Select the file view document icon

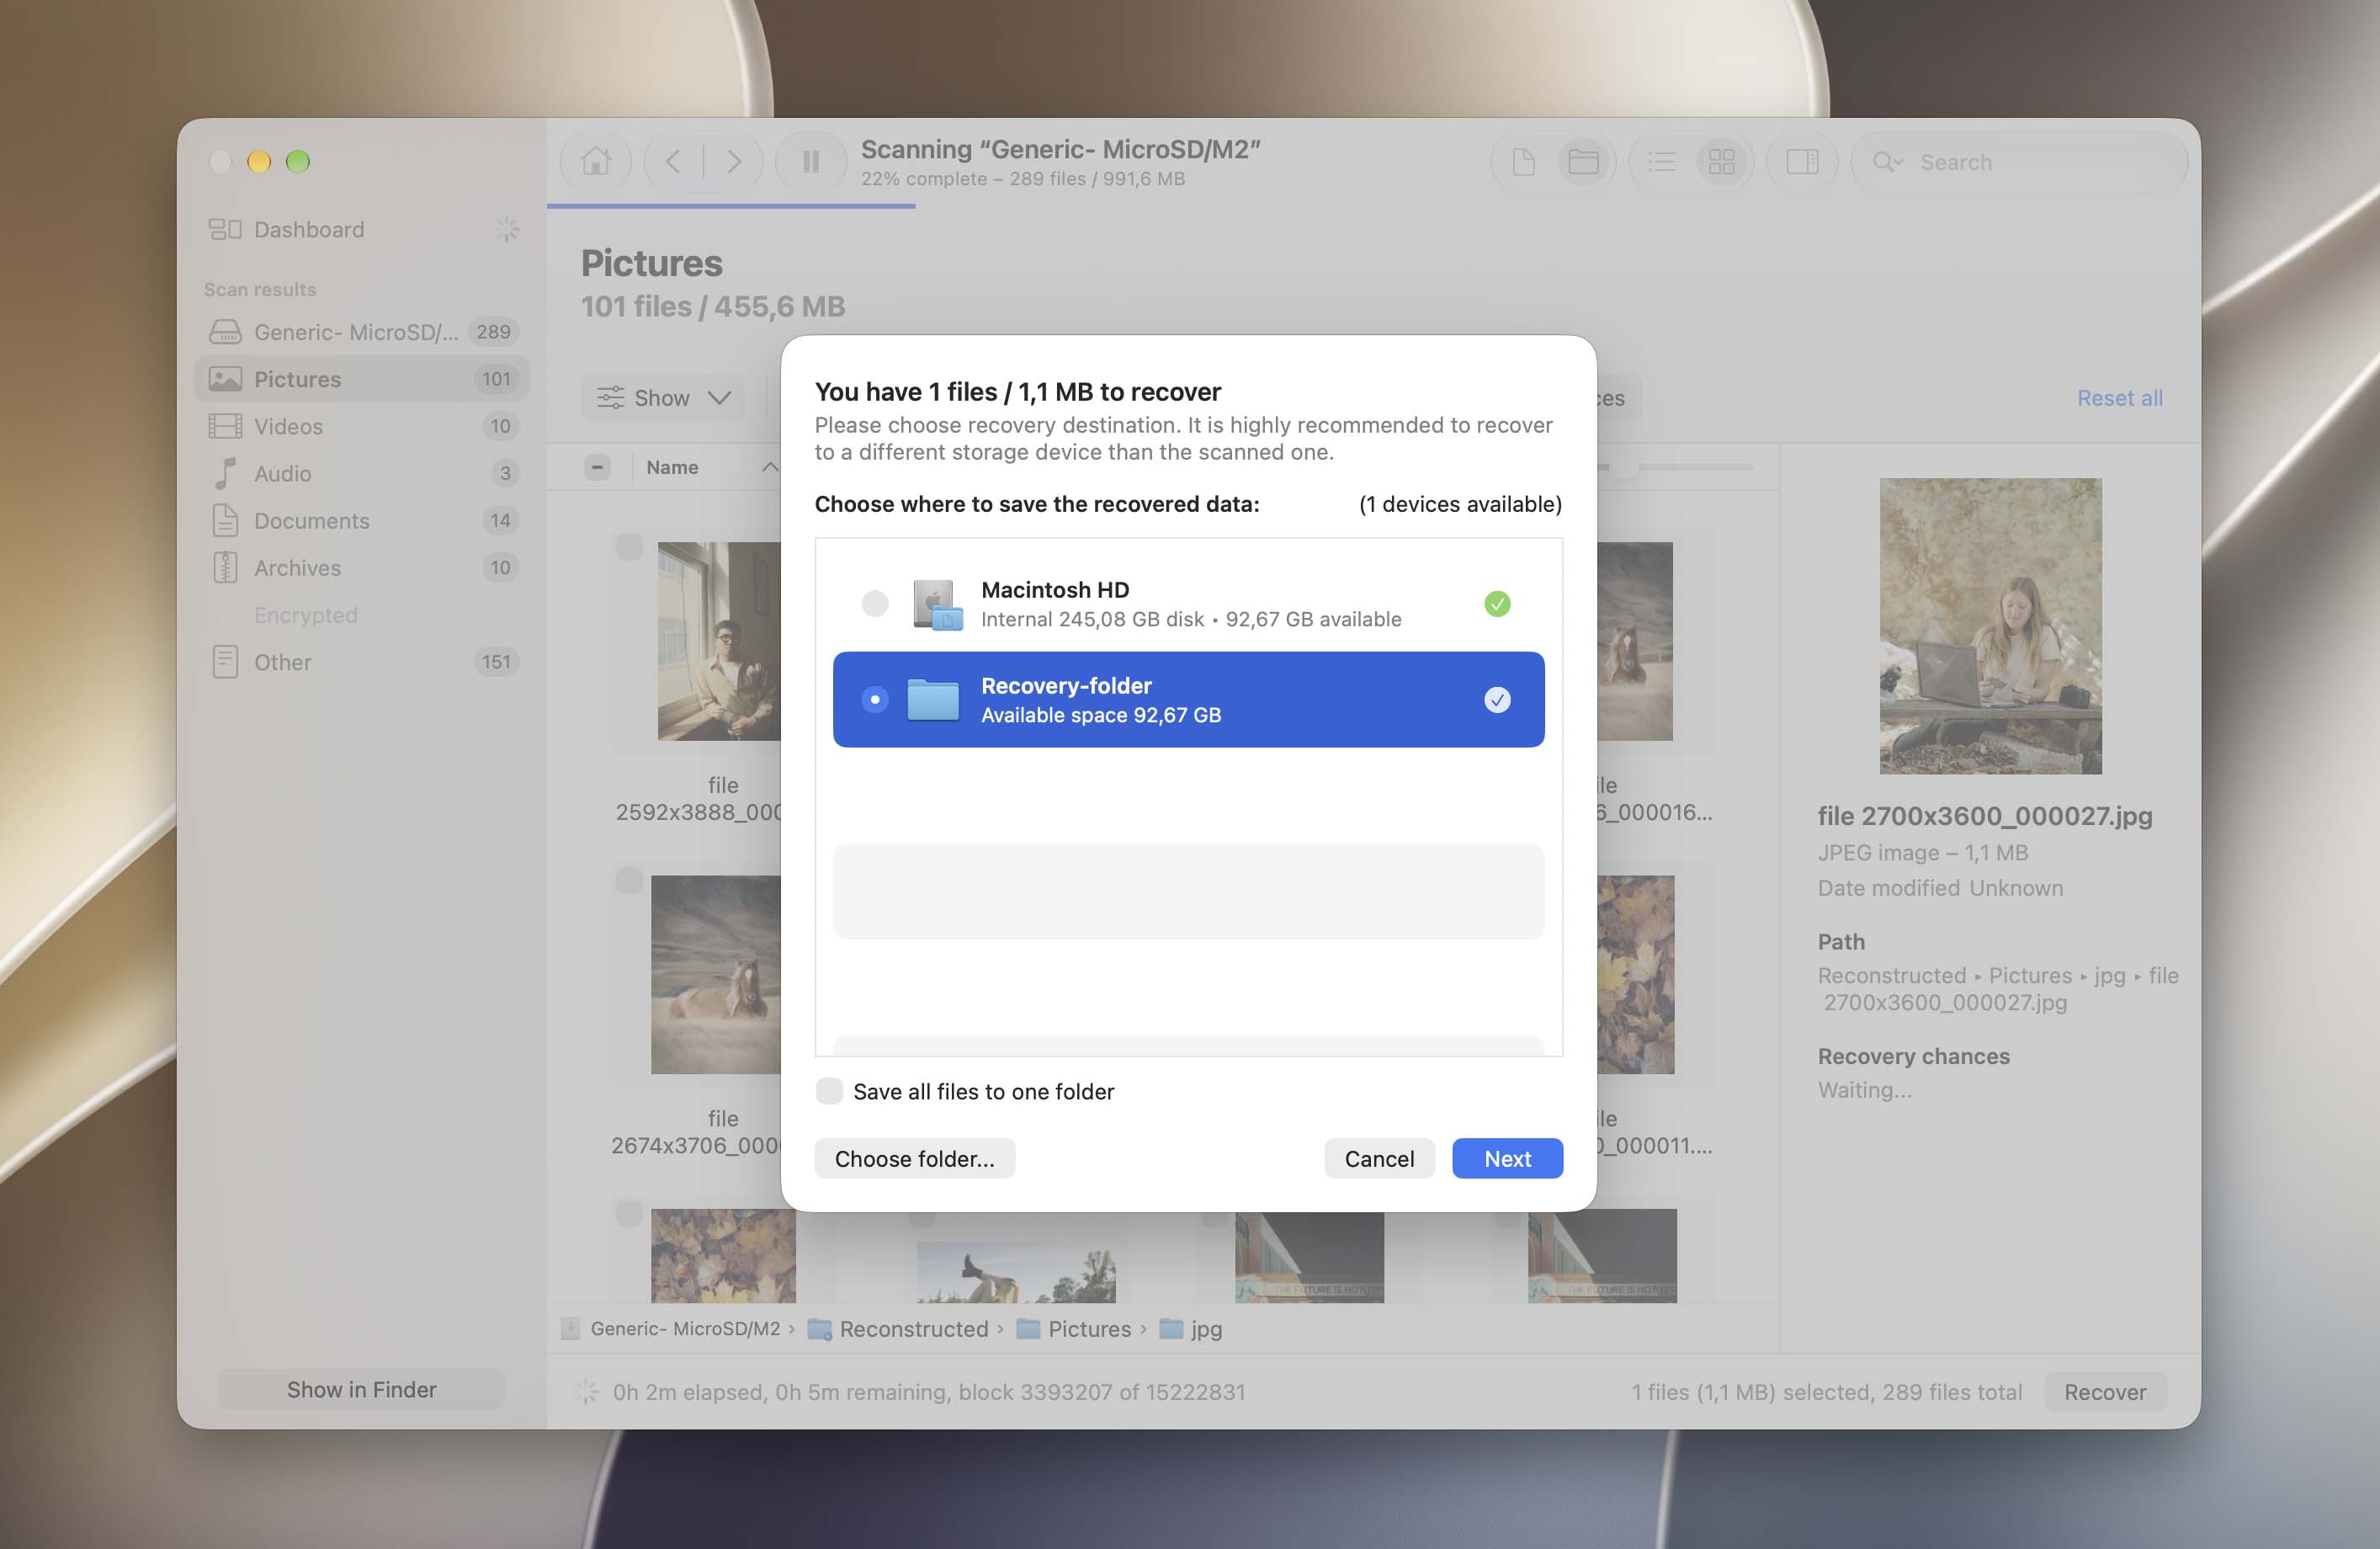pyautogui.click(x=1523, y=162)
